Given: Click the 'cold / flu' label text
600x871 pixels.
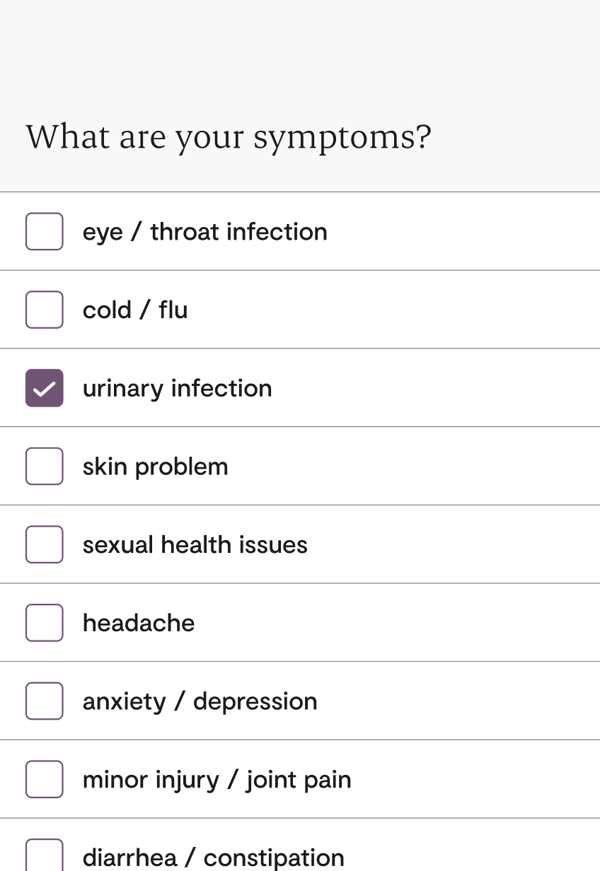Looking at the screenshot, I should [135, 310].
